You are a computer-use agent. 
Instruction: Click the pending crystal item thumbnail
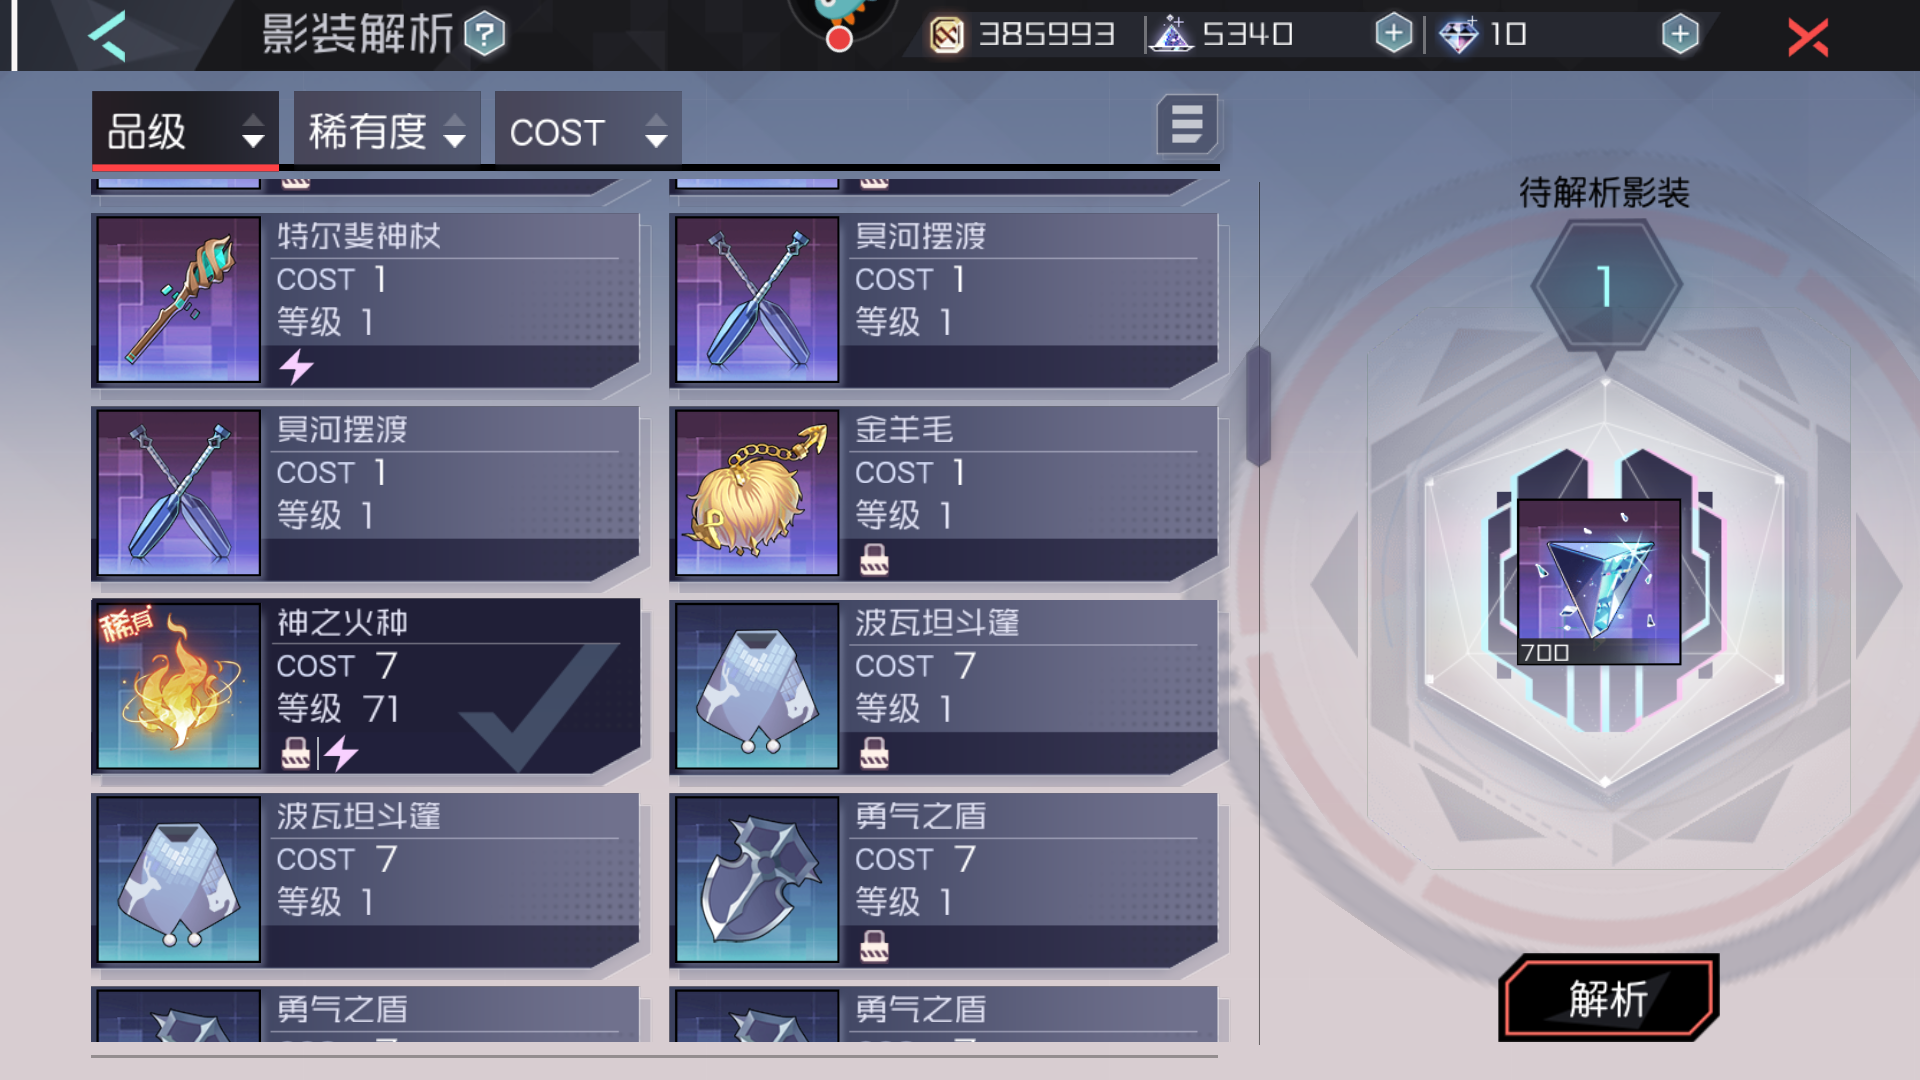(x=1598, y=582)
